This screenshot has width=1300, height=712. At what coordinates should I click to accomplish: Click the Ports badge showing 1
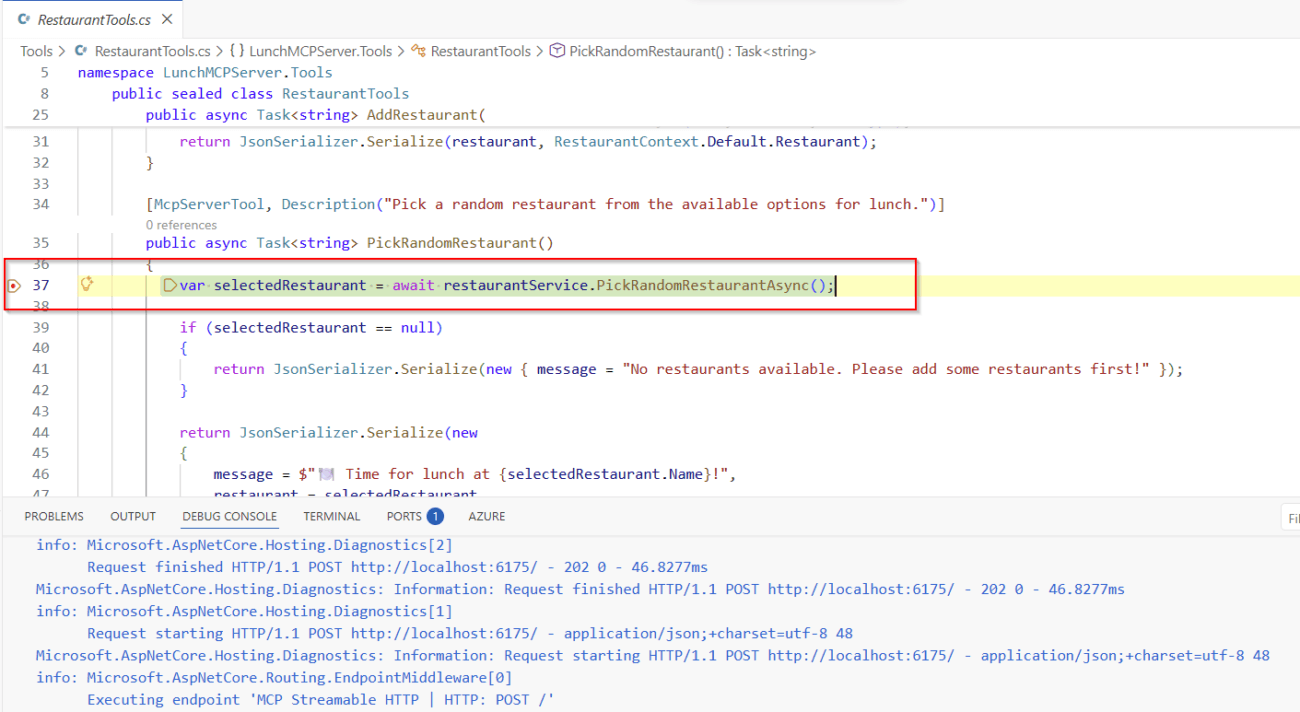pos(435,516)
